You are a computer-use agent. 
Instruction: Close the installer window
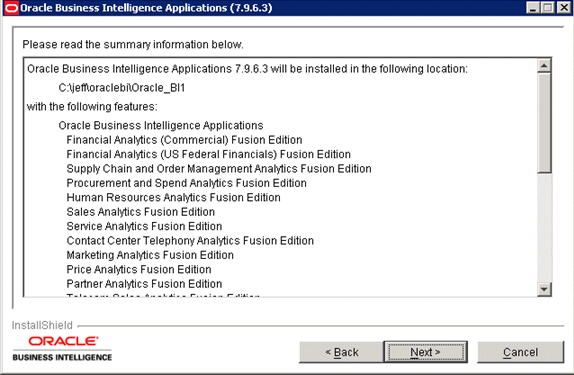coord(564,8)
